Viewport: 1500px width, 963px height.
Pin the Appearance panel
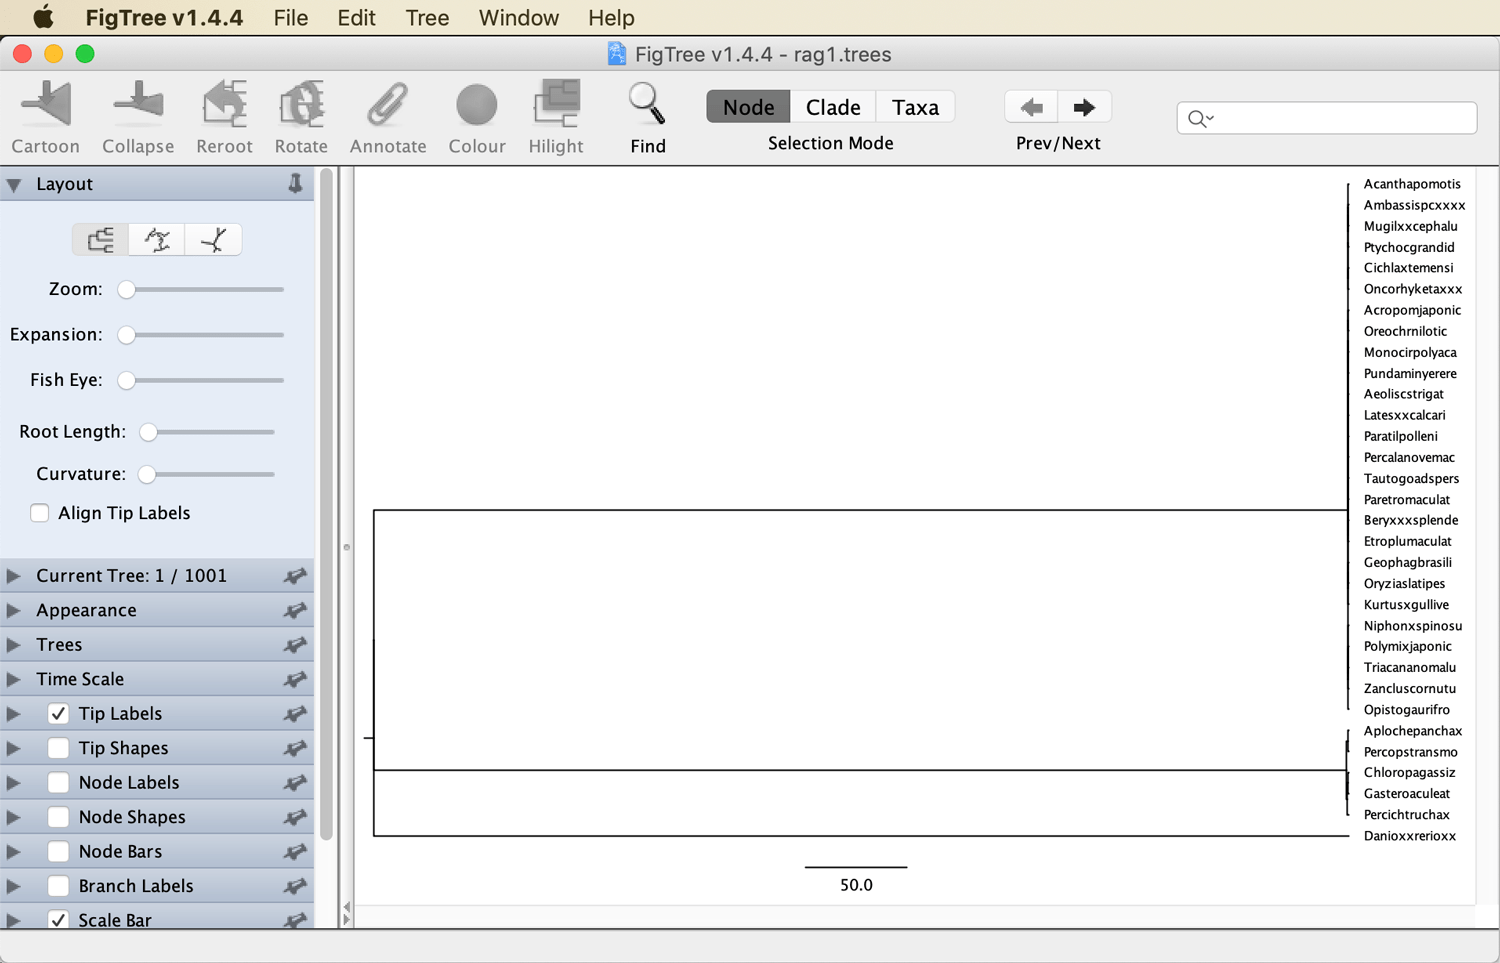(x=295, y=610)
